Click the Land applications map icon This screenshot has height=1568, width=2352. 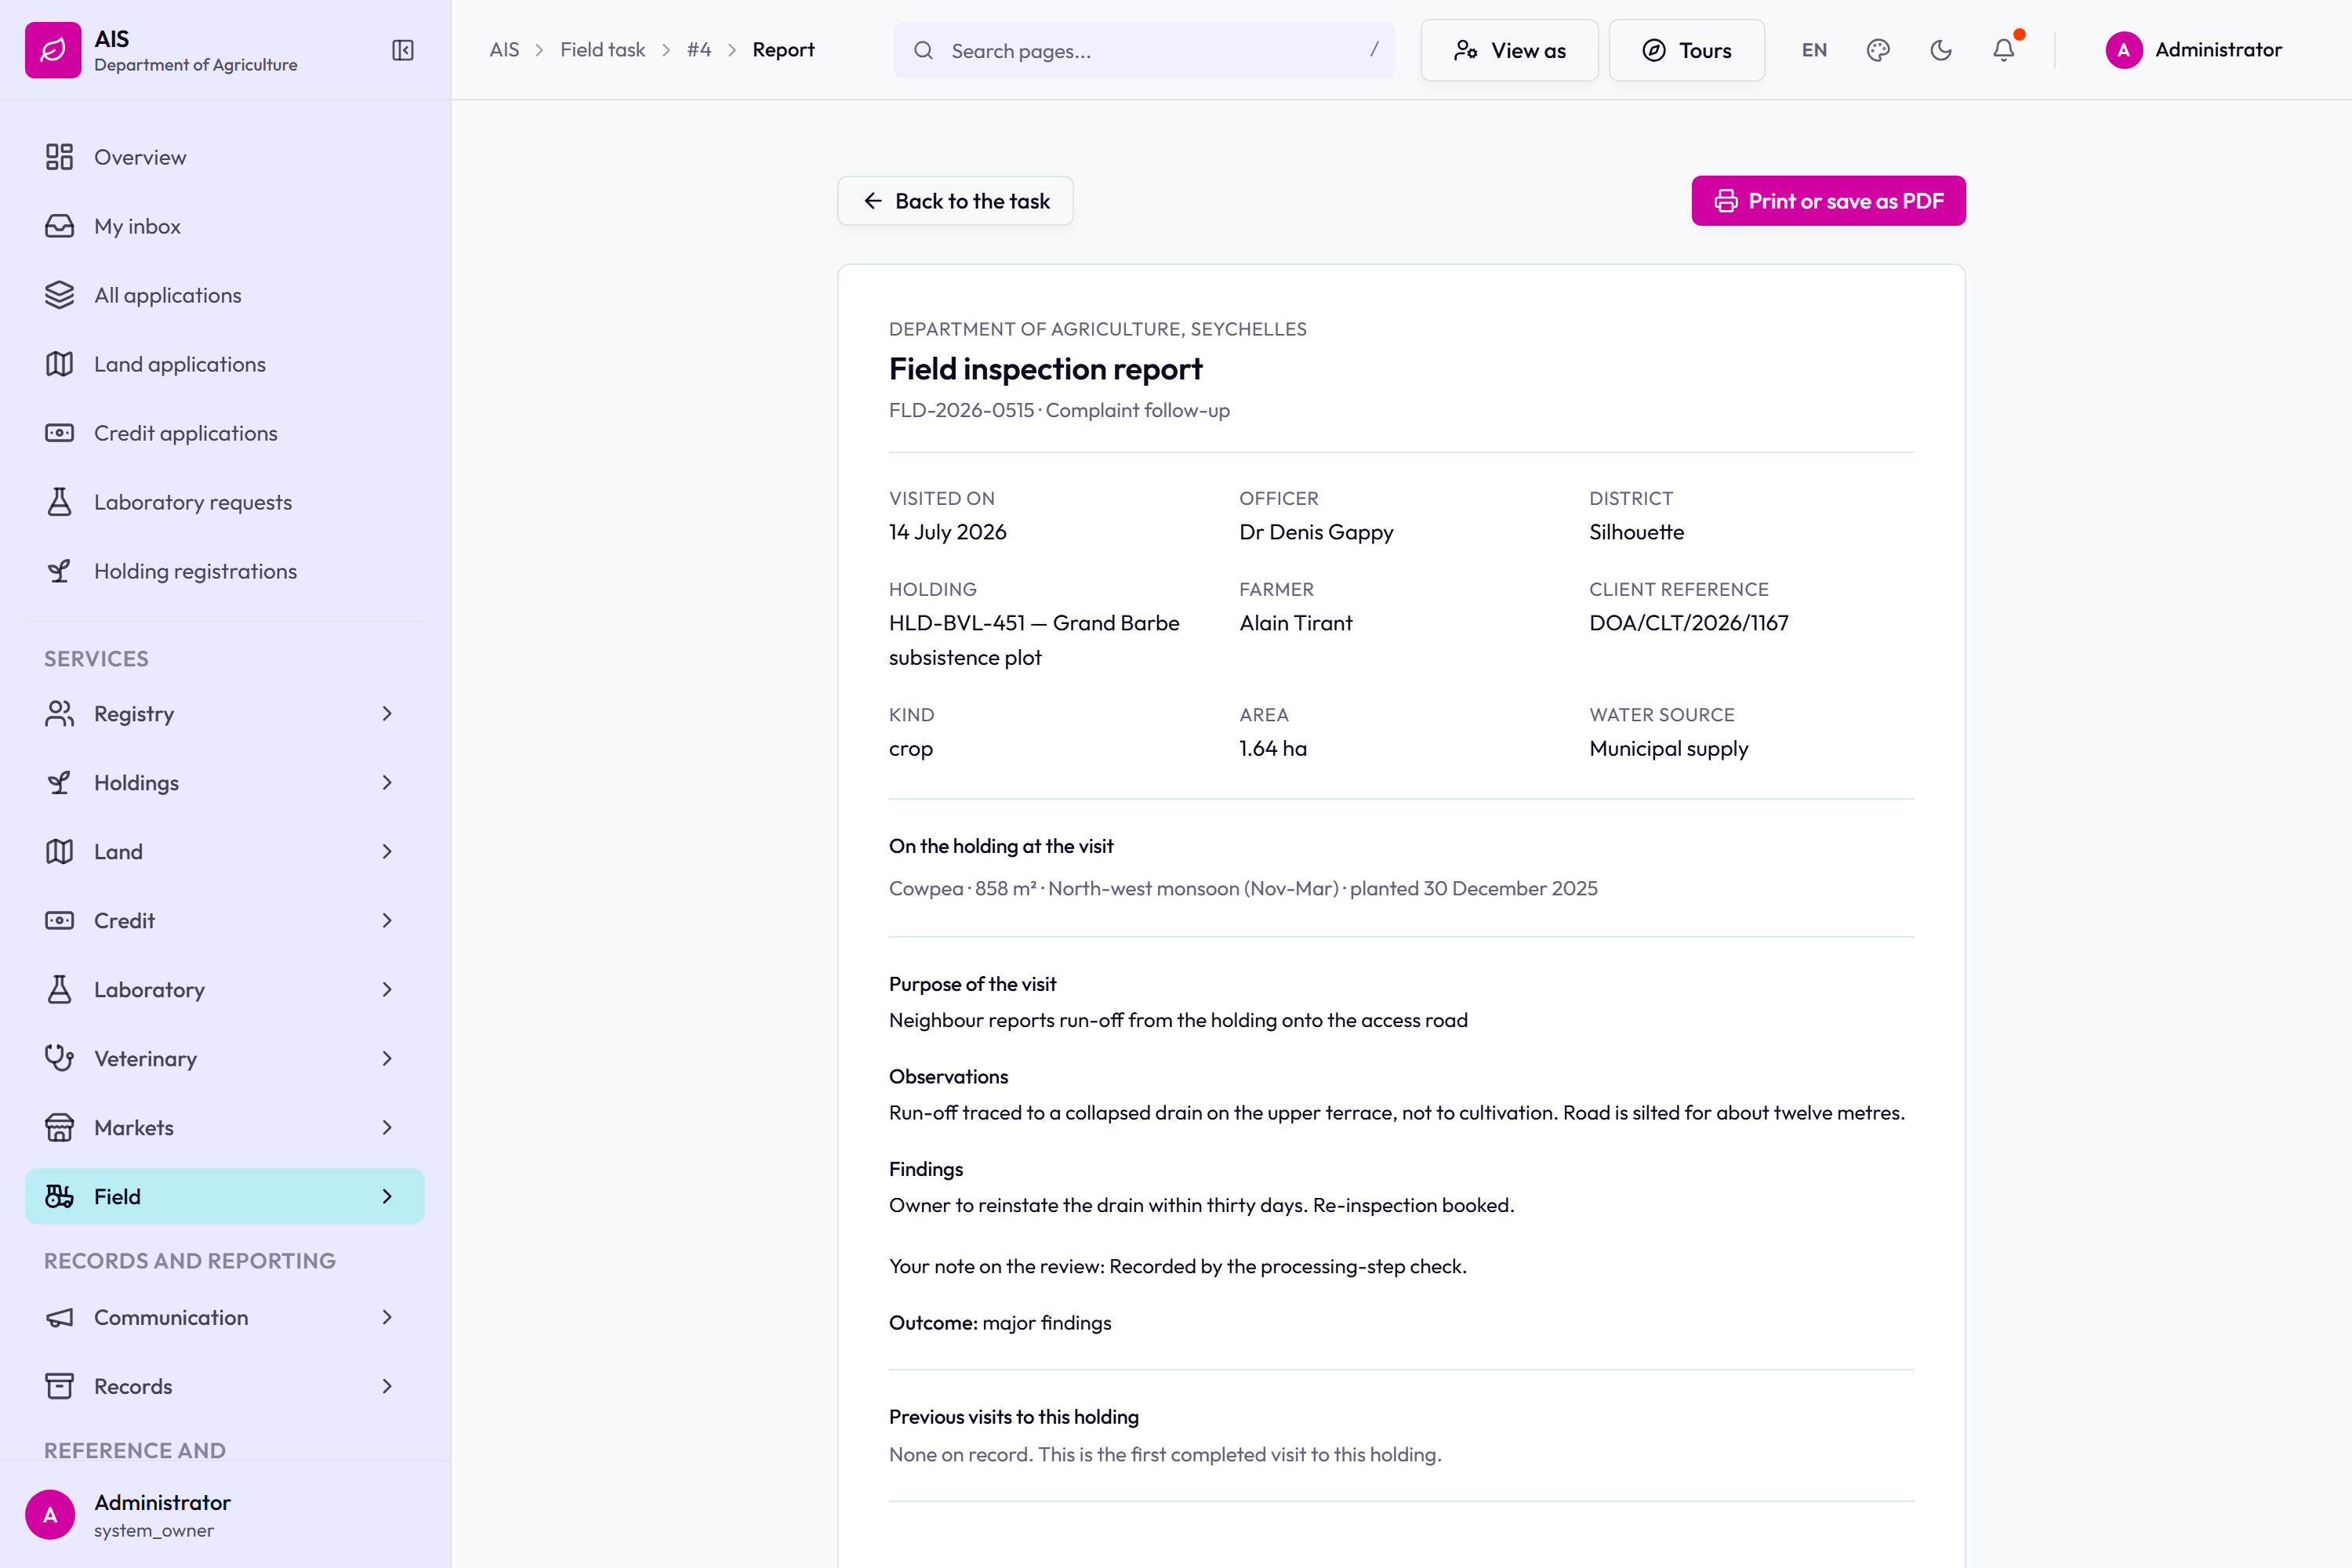point(60,364)
